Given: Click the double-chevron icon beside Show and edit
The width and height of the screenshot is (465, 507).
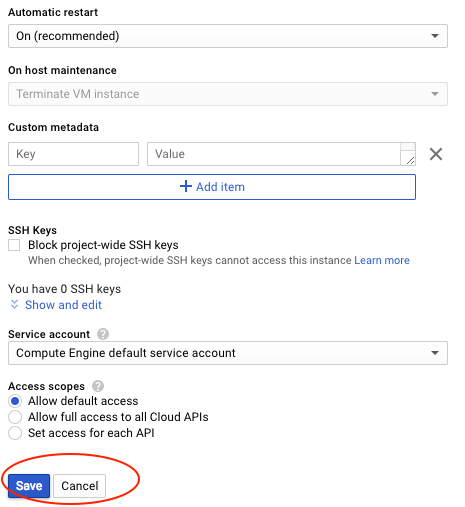Looking at the screenshot, I should pyautogui.click(x=14, y=304).
